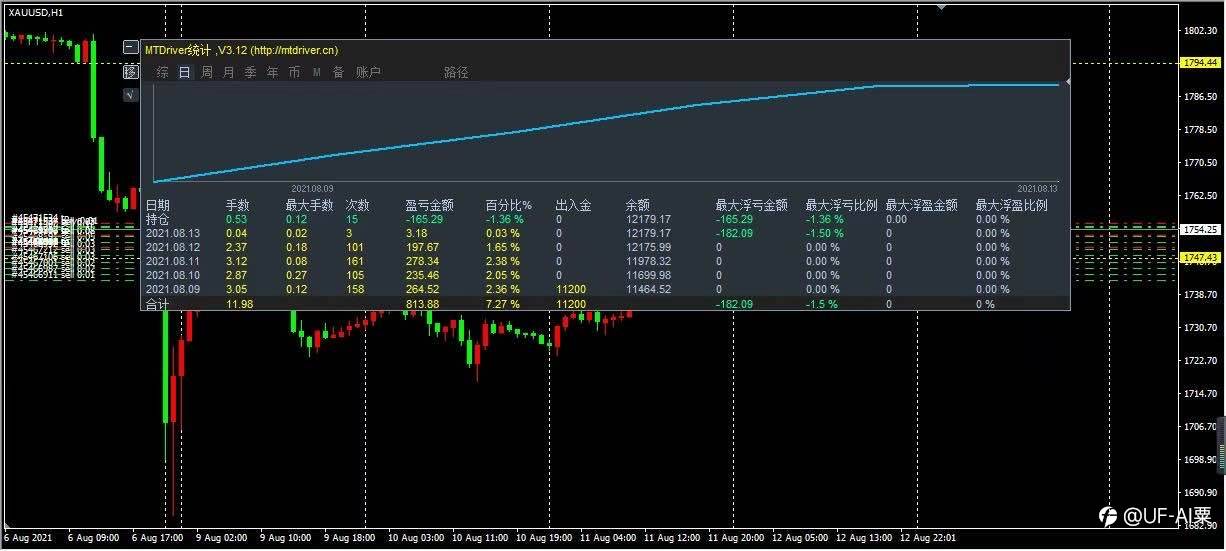Click the 合计 total row label
1226x551 pixels.
pos(158,303)
